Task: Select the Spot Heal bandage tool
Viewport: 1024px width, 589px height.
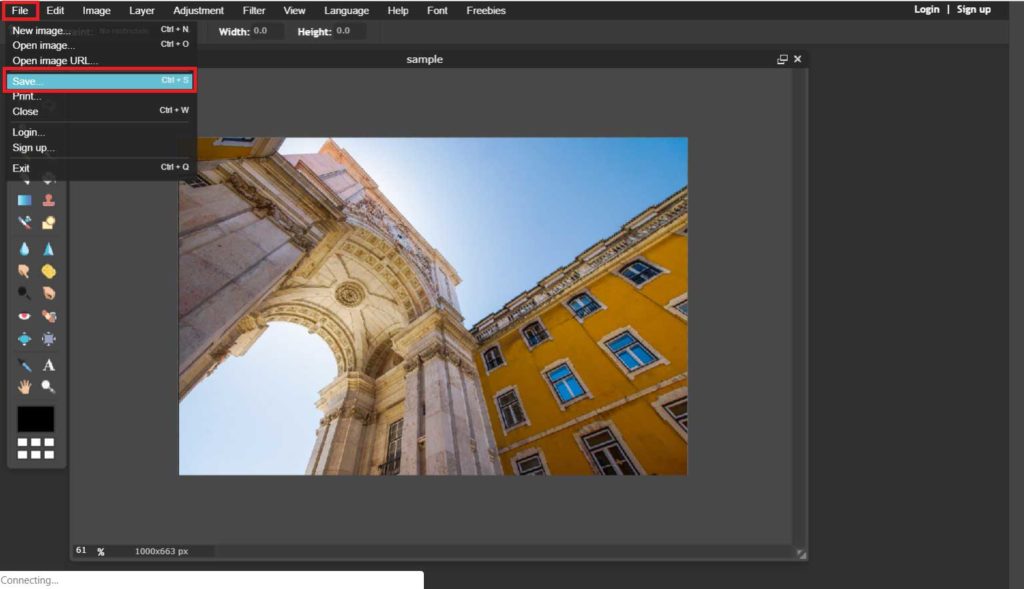Action: click(48, 316)
